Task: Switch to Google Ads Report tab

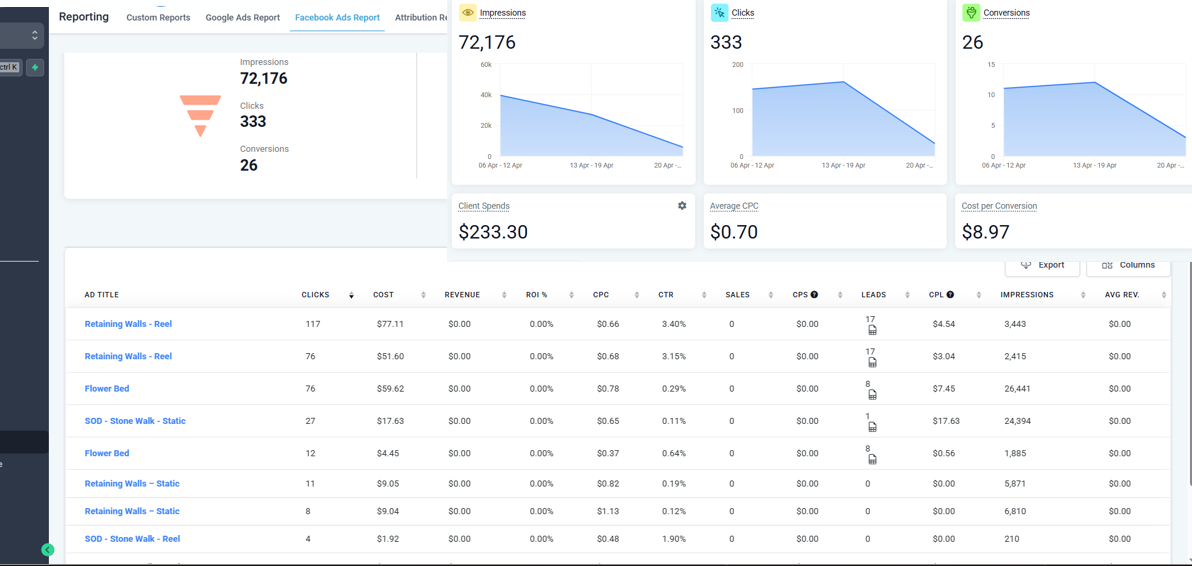Action: tap(243, 17)
